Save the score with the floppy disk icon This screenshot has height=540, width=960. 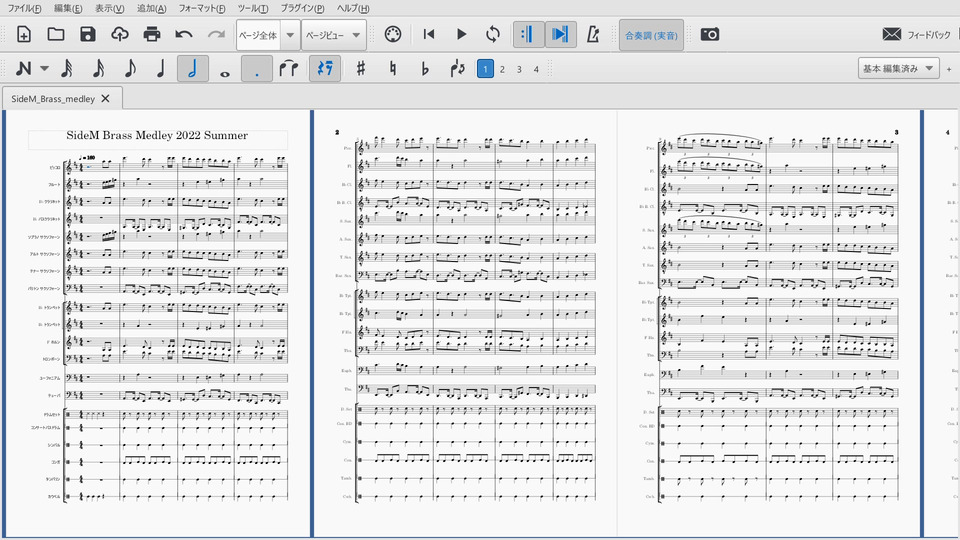tap(88, 34)
